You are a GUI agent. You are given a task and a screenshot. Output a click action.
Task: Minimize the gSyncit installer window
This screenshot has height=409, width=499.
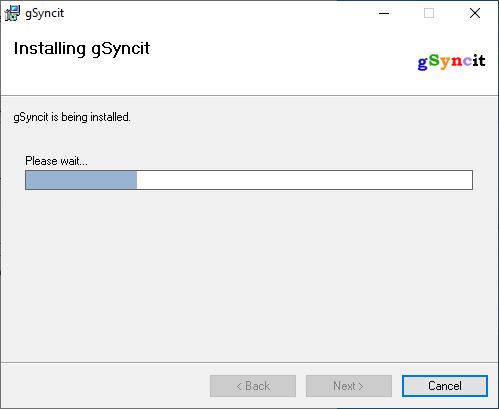[384, 13]
